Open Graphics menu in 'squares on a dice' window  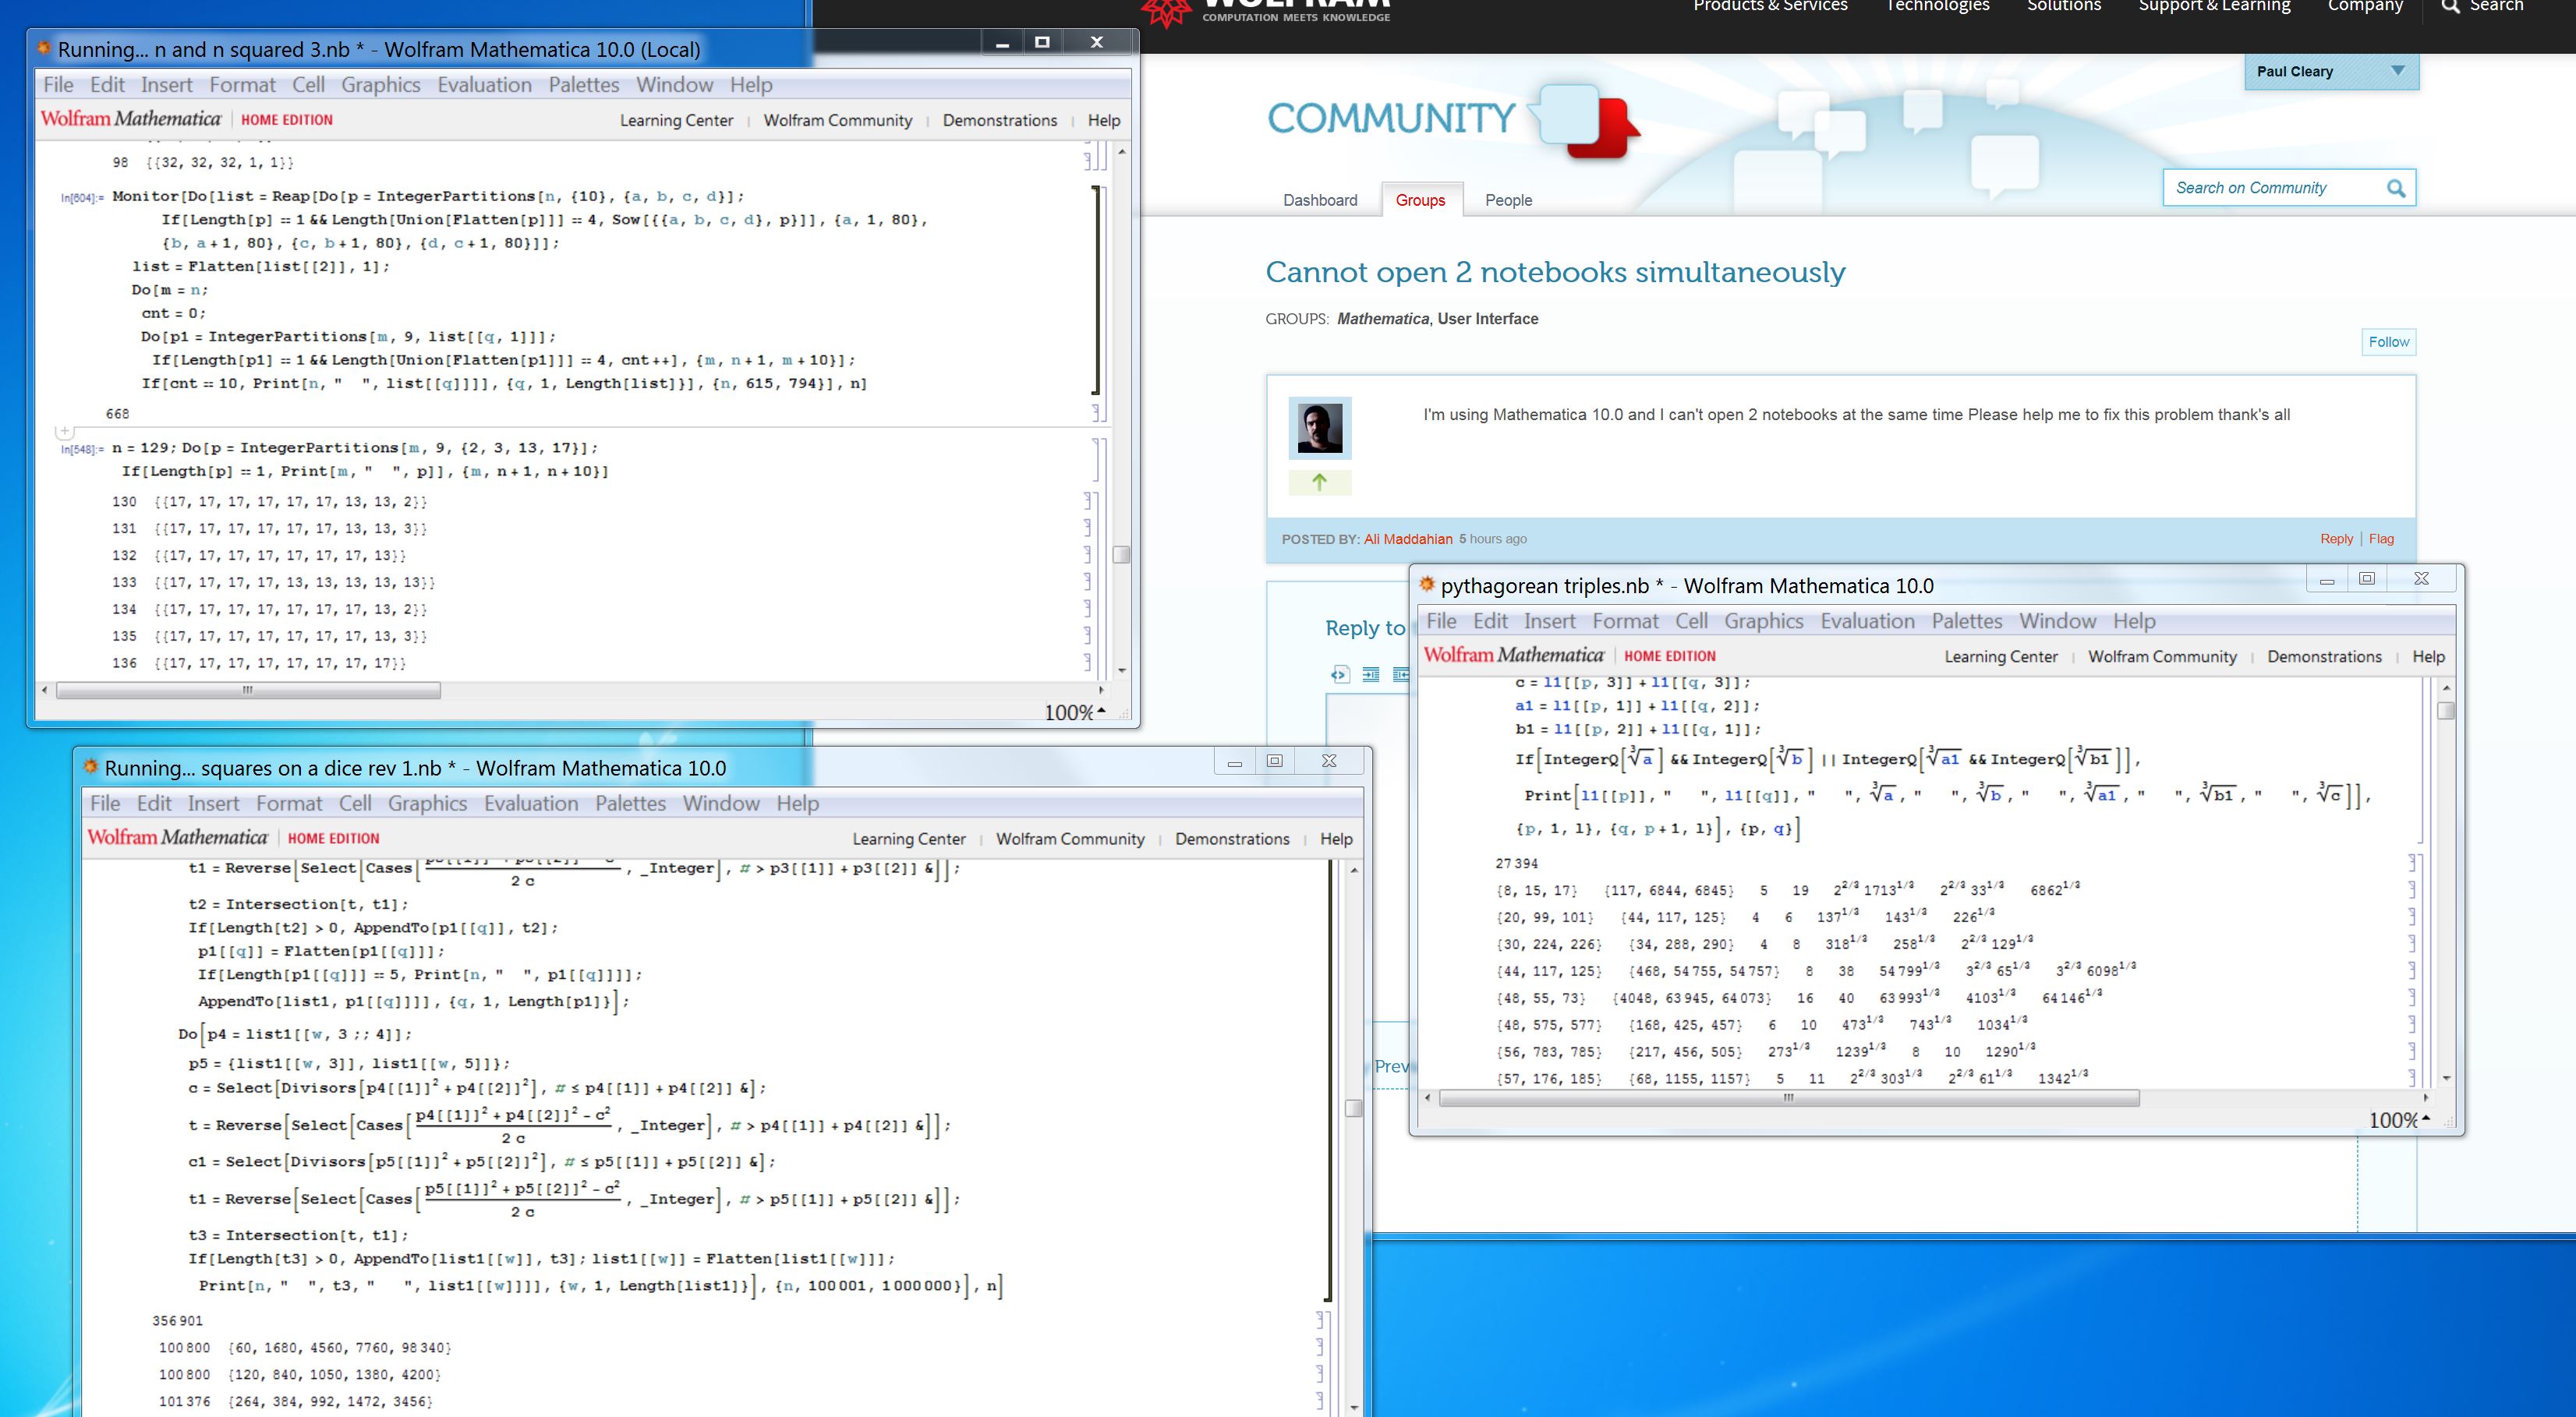(x=427, y=803)
